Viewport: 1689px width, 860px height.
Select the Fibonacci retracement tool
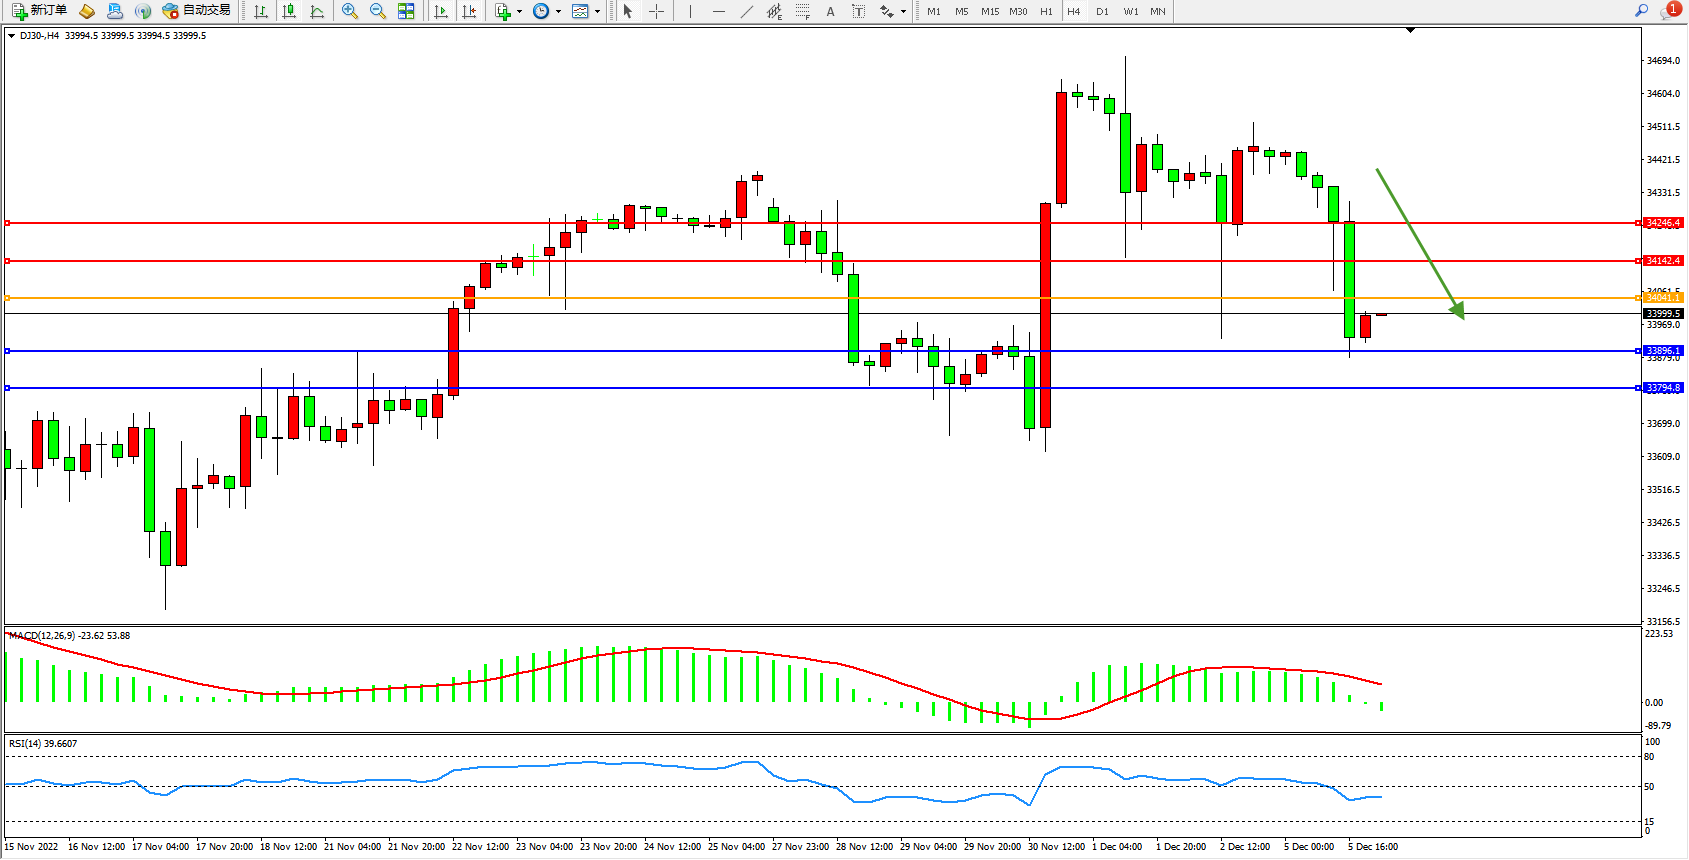click(802, 11)
